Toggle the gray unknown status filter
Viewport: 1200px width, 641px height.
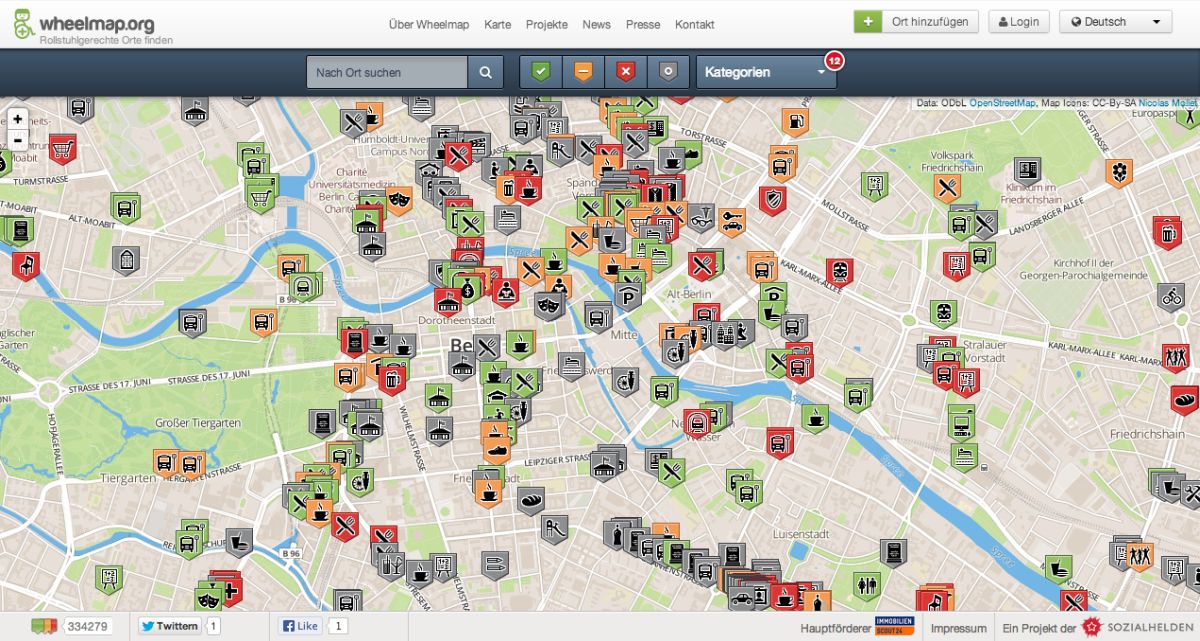pyautogui.click(x=668, y=72)
